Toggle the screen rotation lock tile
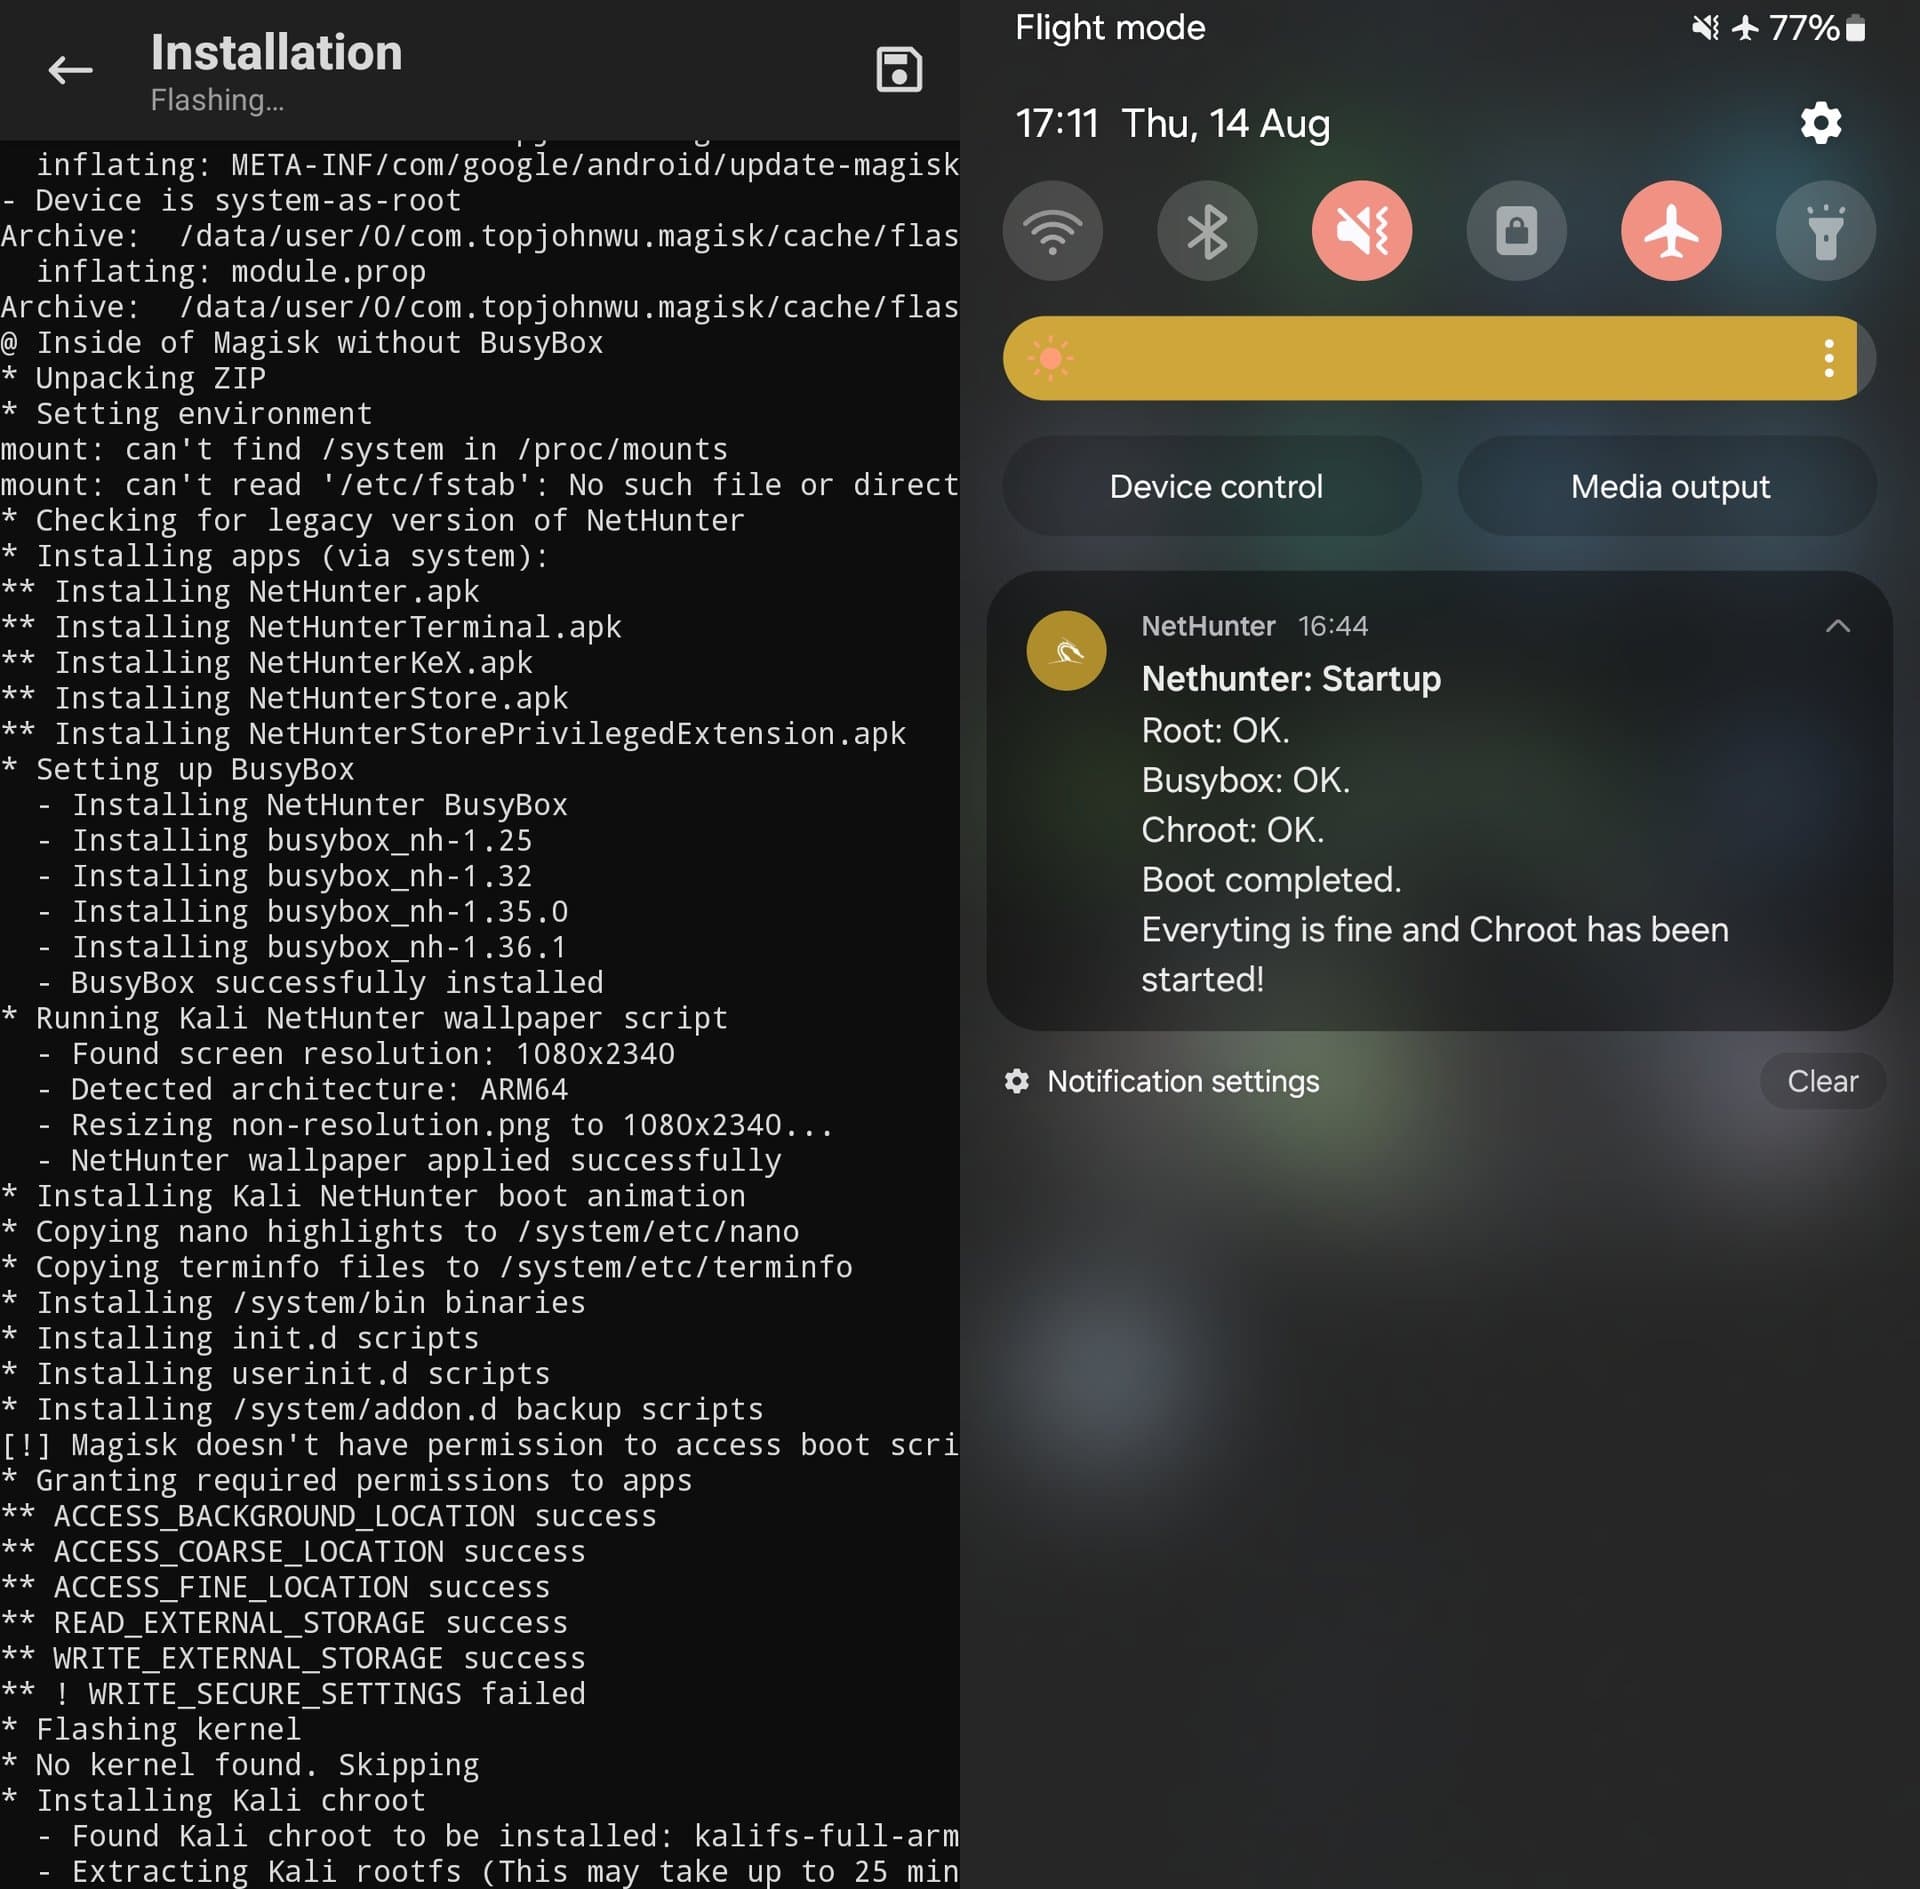1920x1889 pixels. tap(1516, 231)
